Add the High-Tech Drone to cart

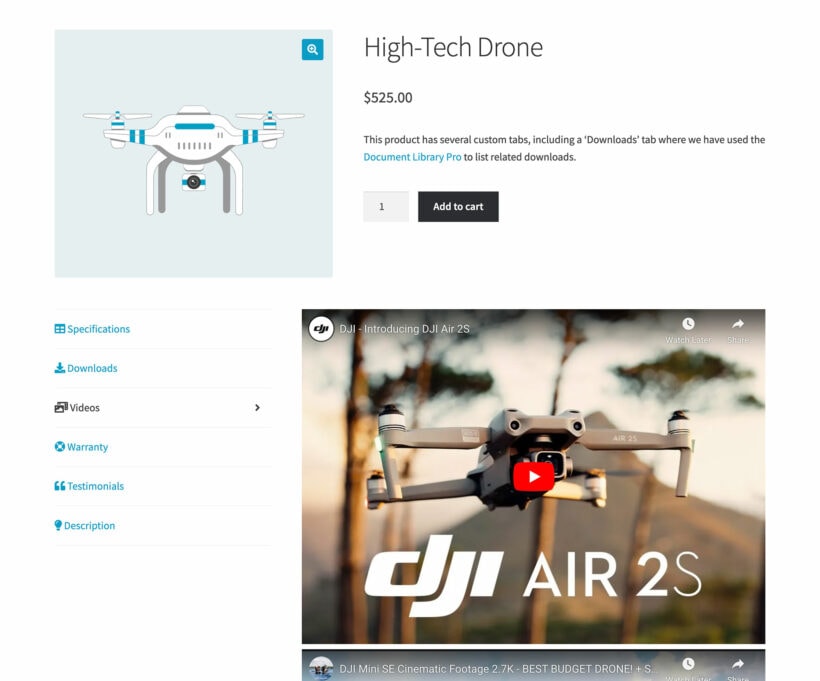pyautogui.click(x=458, y=206)
